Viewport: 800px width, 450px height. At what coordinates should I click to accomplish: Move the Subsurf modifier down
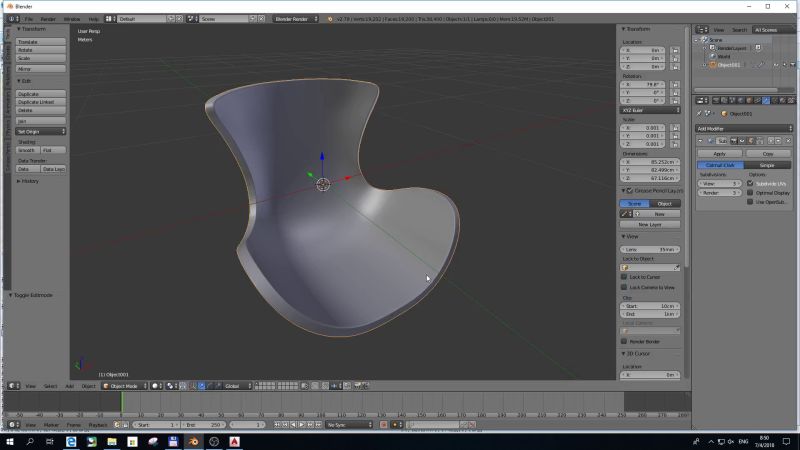coord(778,140)
